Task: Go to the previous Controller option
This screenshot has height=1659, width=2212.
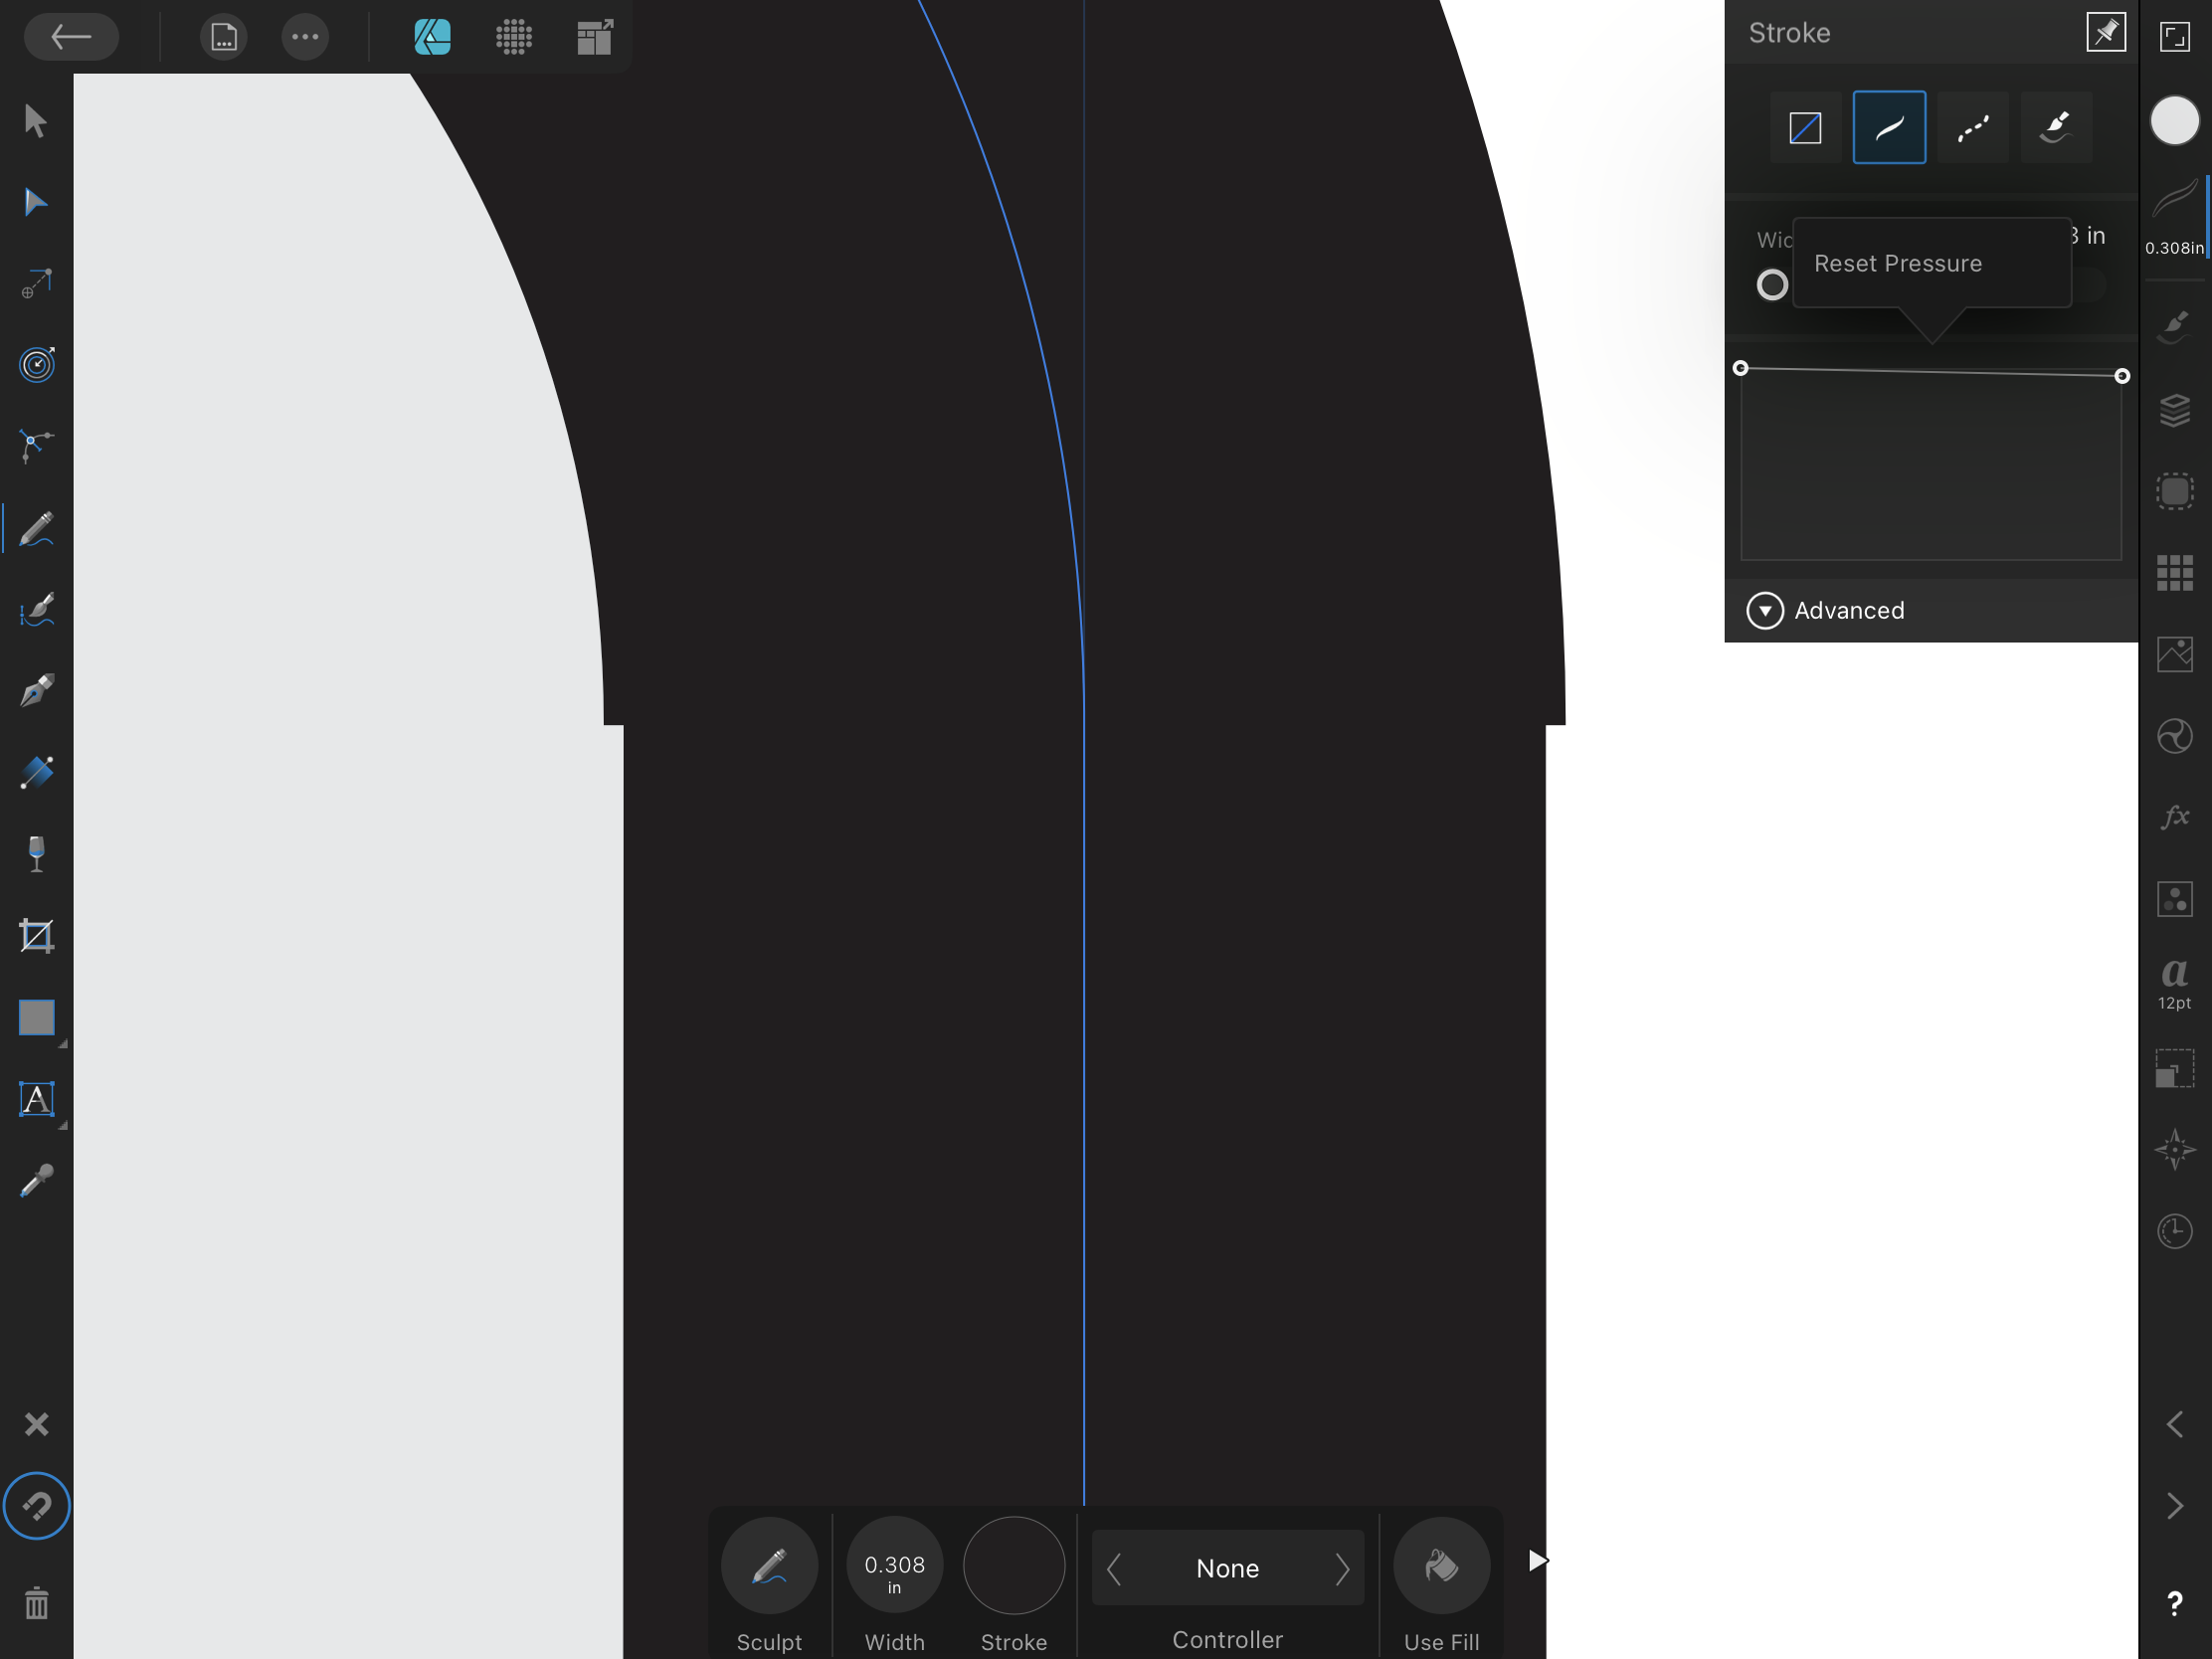Action: (x=1114, y=1568)
